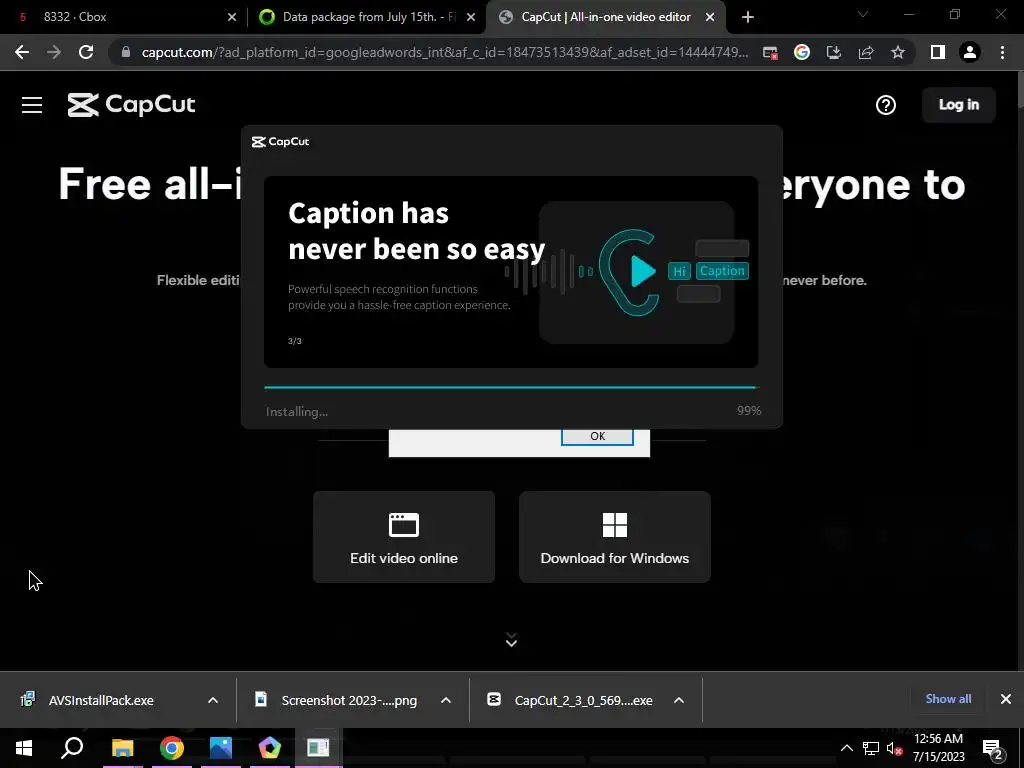Close the 8332 · Cbox tab
This screenshot has width=1024, height=768.
(x=231, y=17)
